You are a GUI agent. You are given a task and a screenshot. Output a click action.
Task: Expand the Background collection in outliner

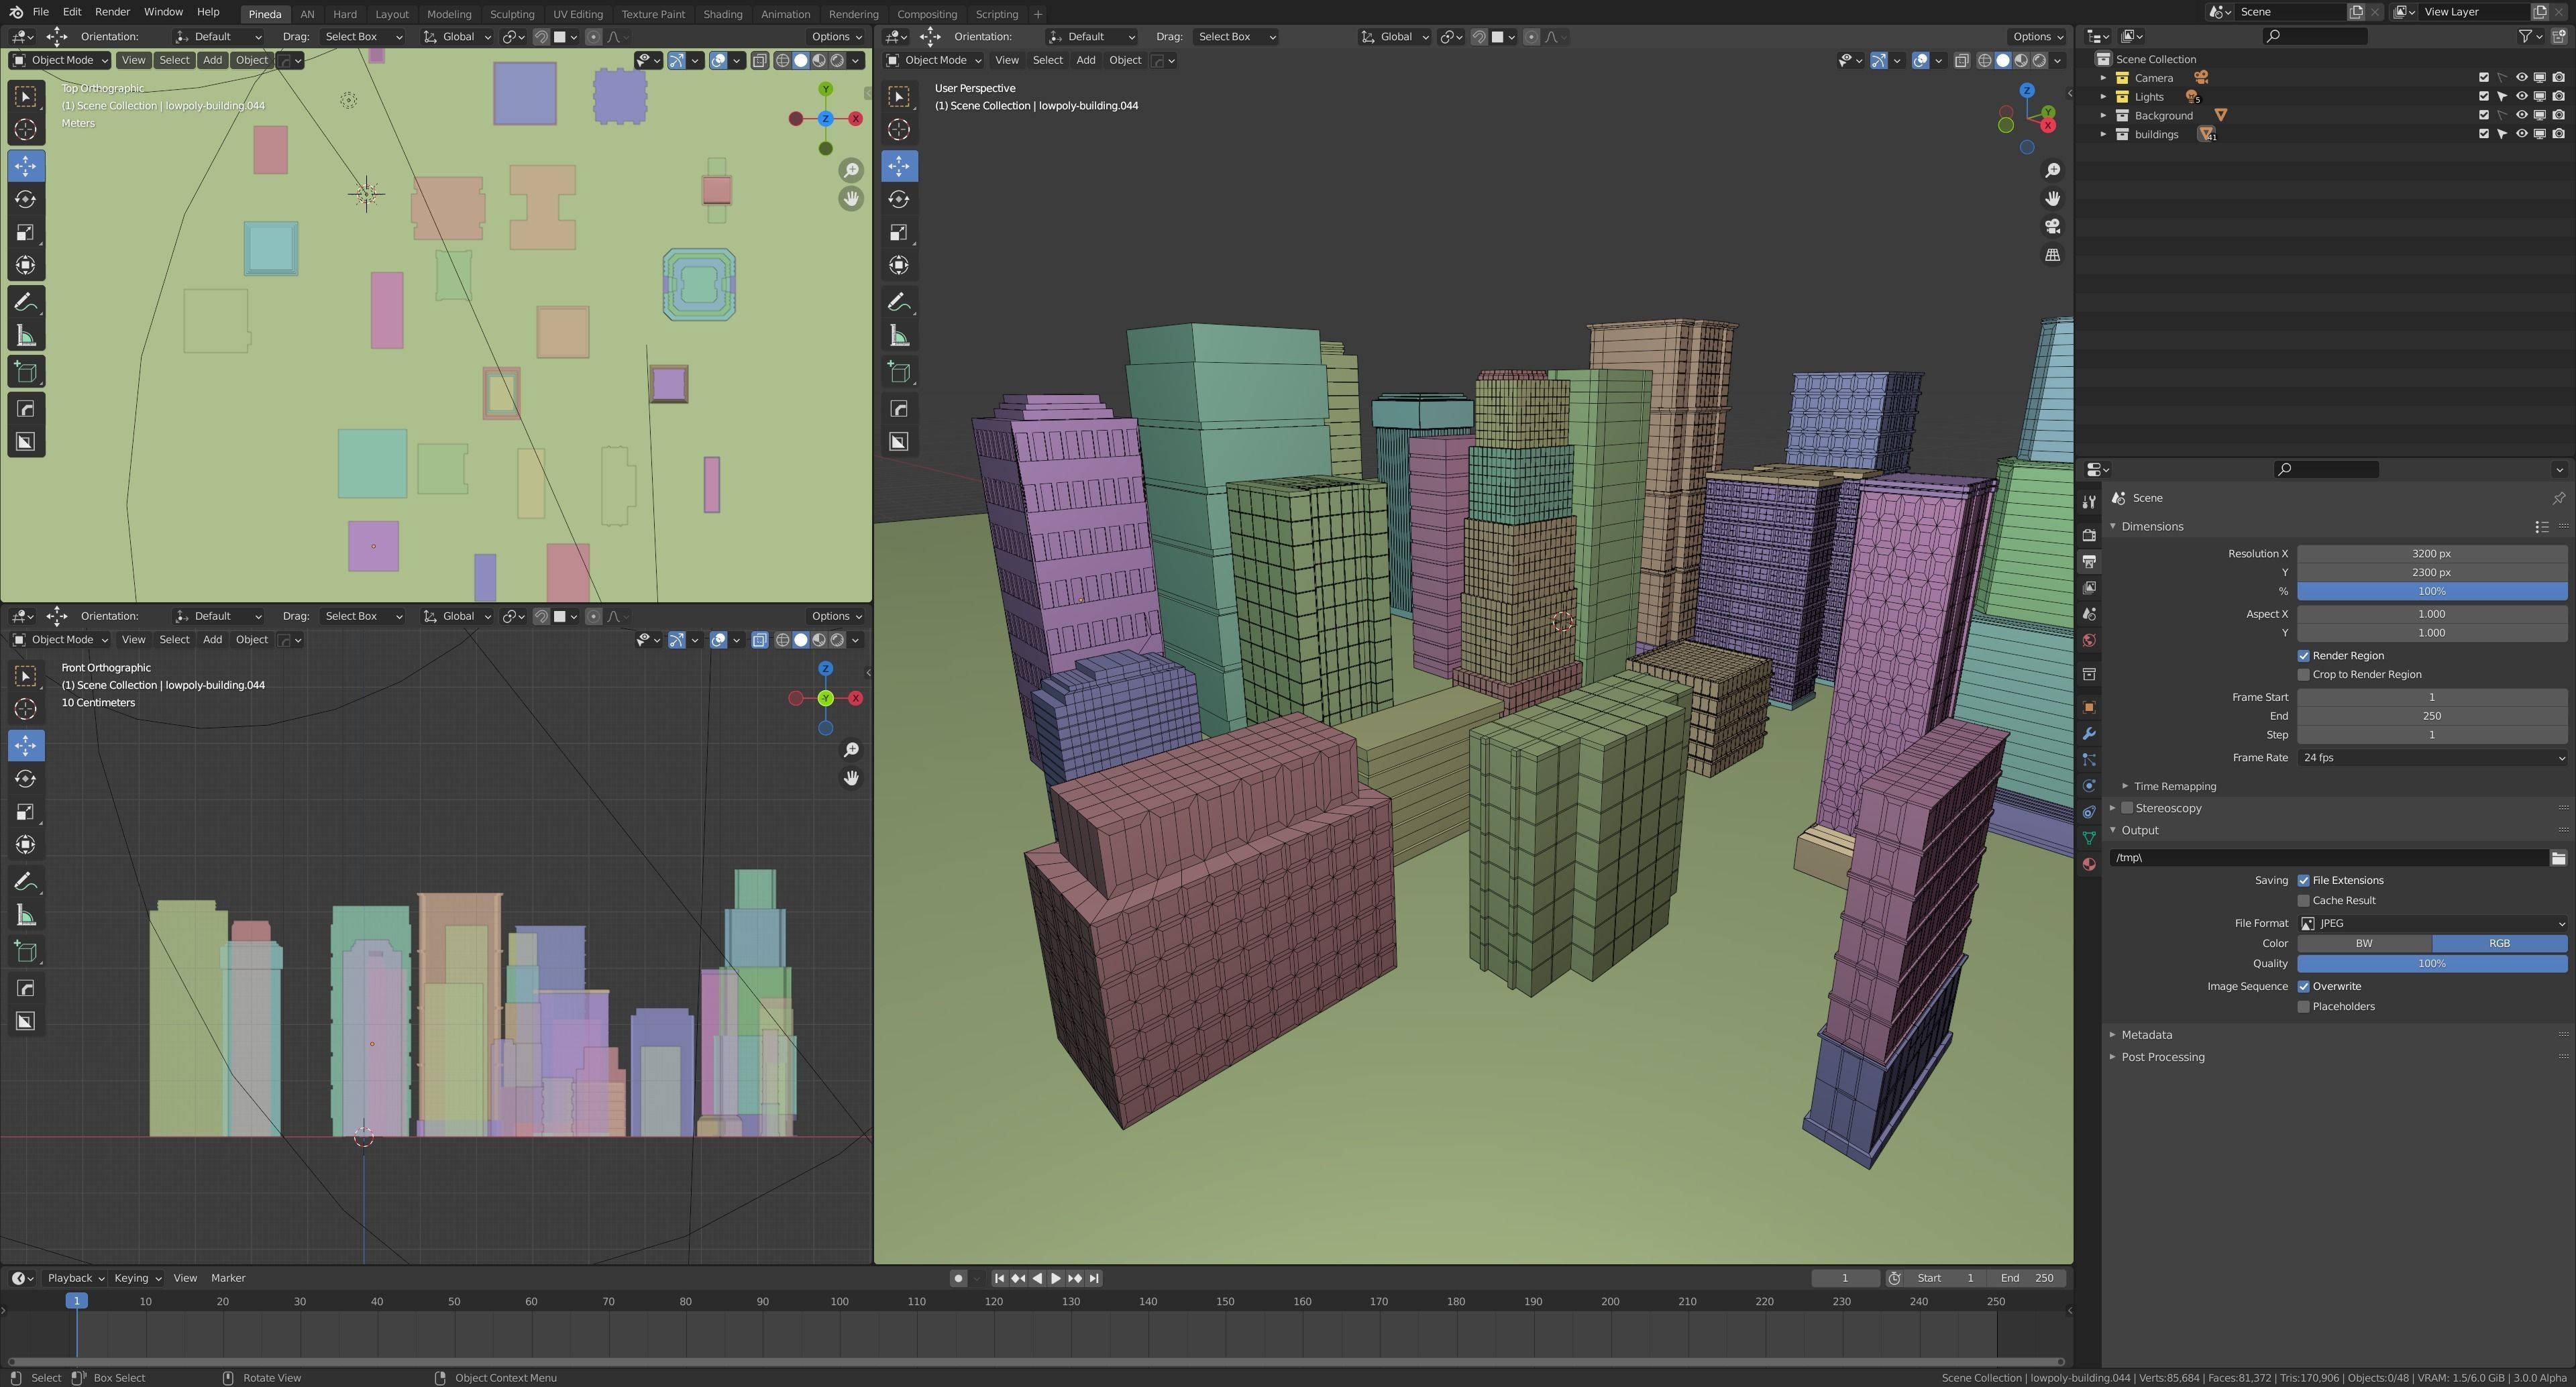pos(2103,116)
